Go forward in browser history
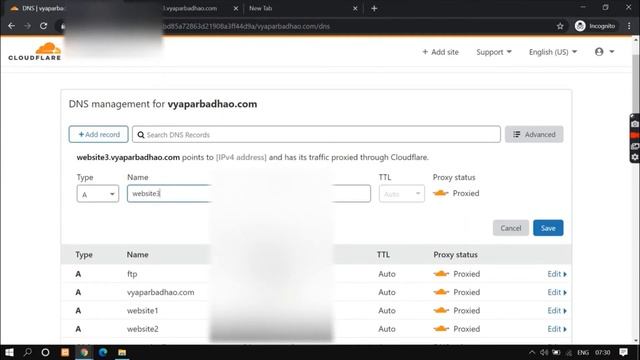The image size is (640, 360). 27,26
